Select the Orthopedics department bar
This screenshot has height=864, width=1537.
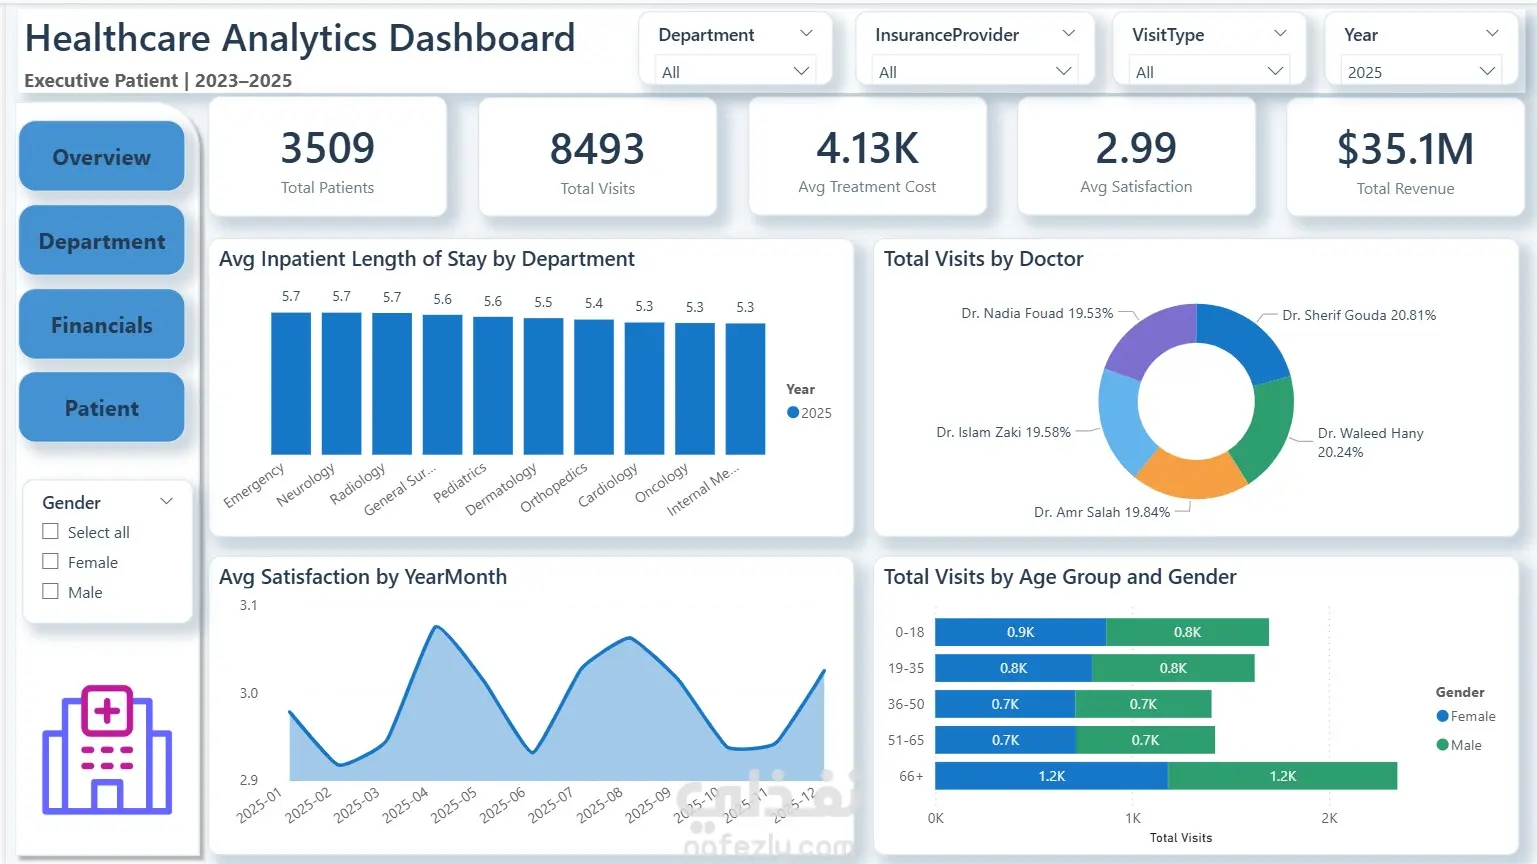(x=594, y=387)
